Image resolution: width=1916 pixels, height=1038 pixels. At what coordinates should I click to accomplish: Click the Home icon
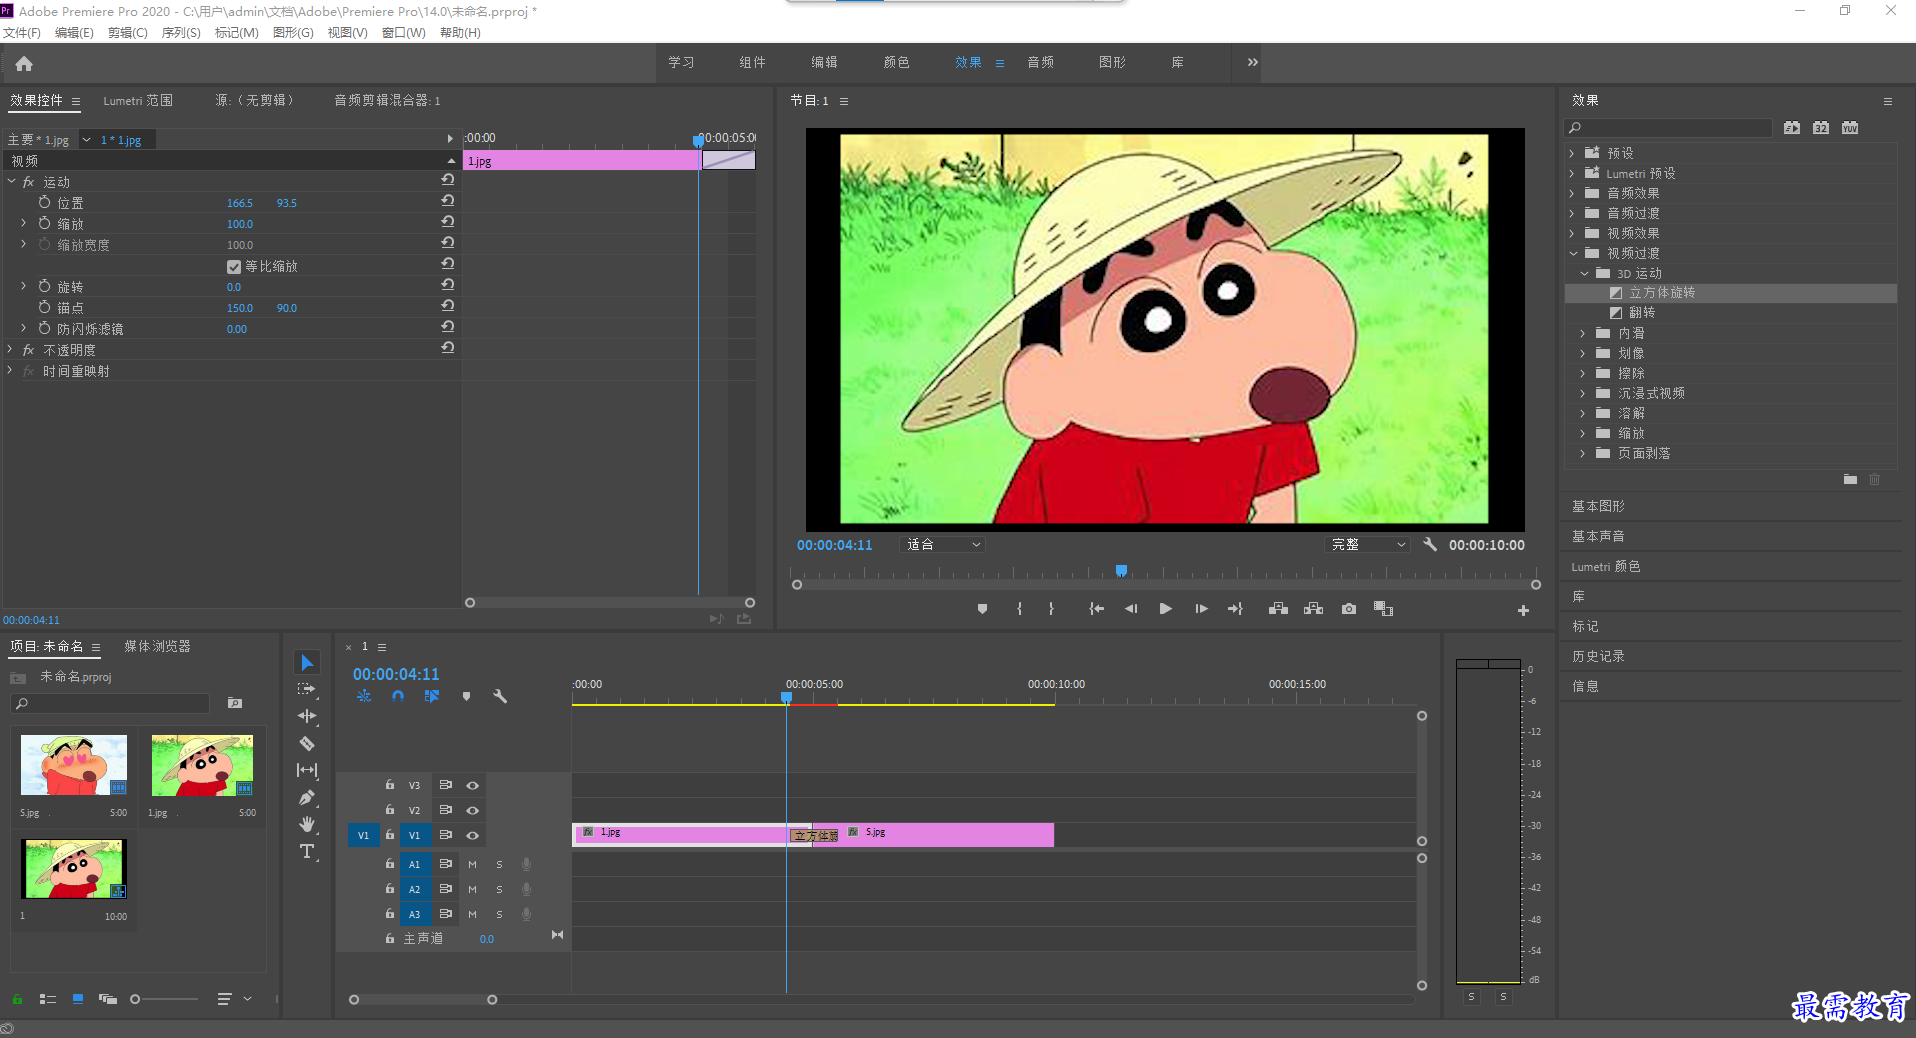24,64
